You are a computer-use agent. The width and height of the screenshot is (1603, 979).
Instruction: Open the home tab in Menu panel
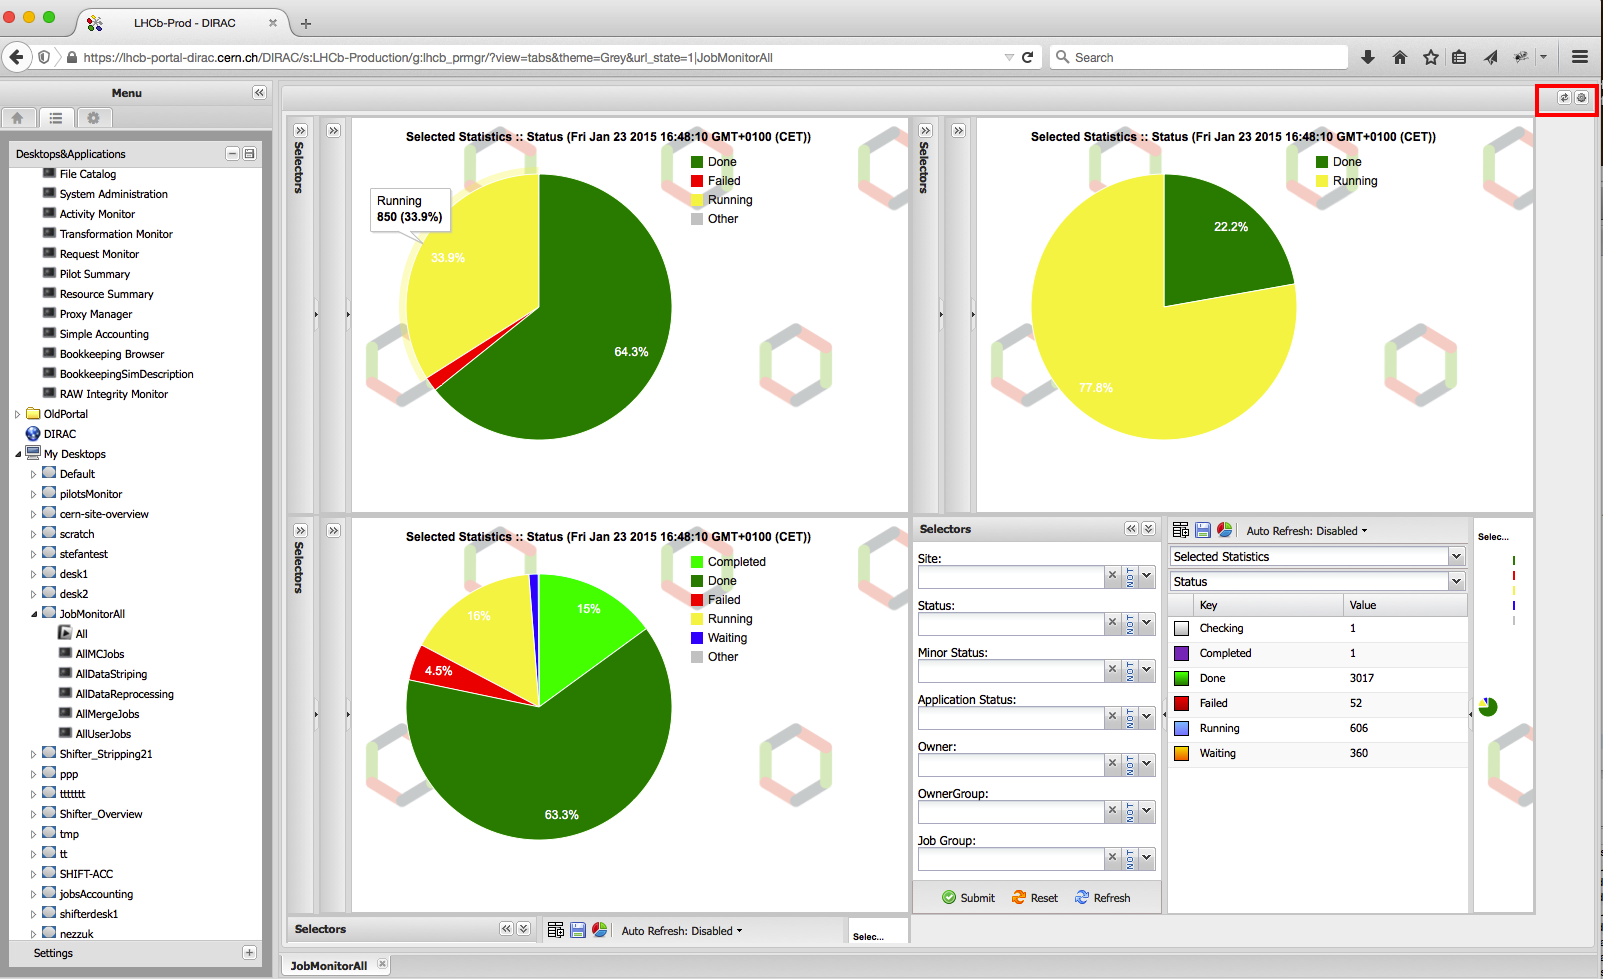coord(18,118)
